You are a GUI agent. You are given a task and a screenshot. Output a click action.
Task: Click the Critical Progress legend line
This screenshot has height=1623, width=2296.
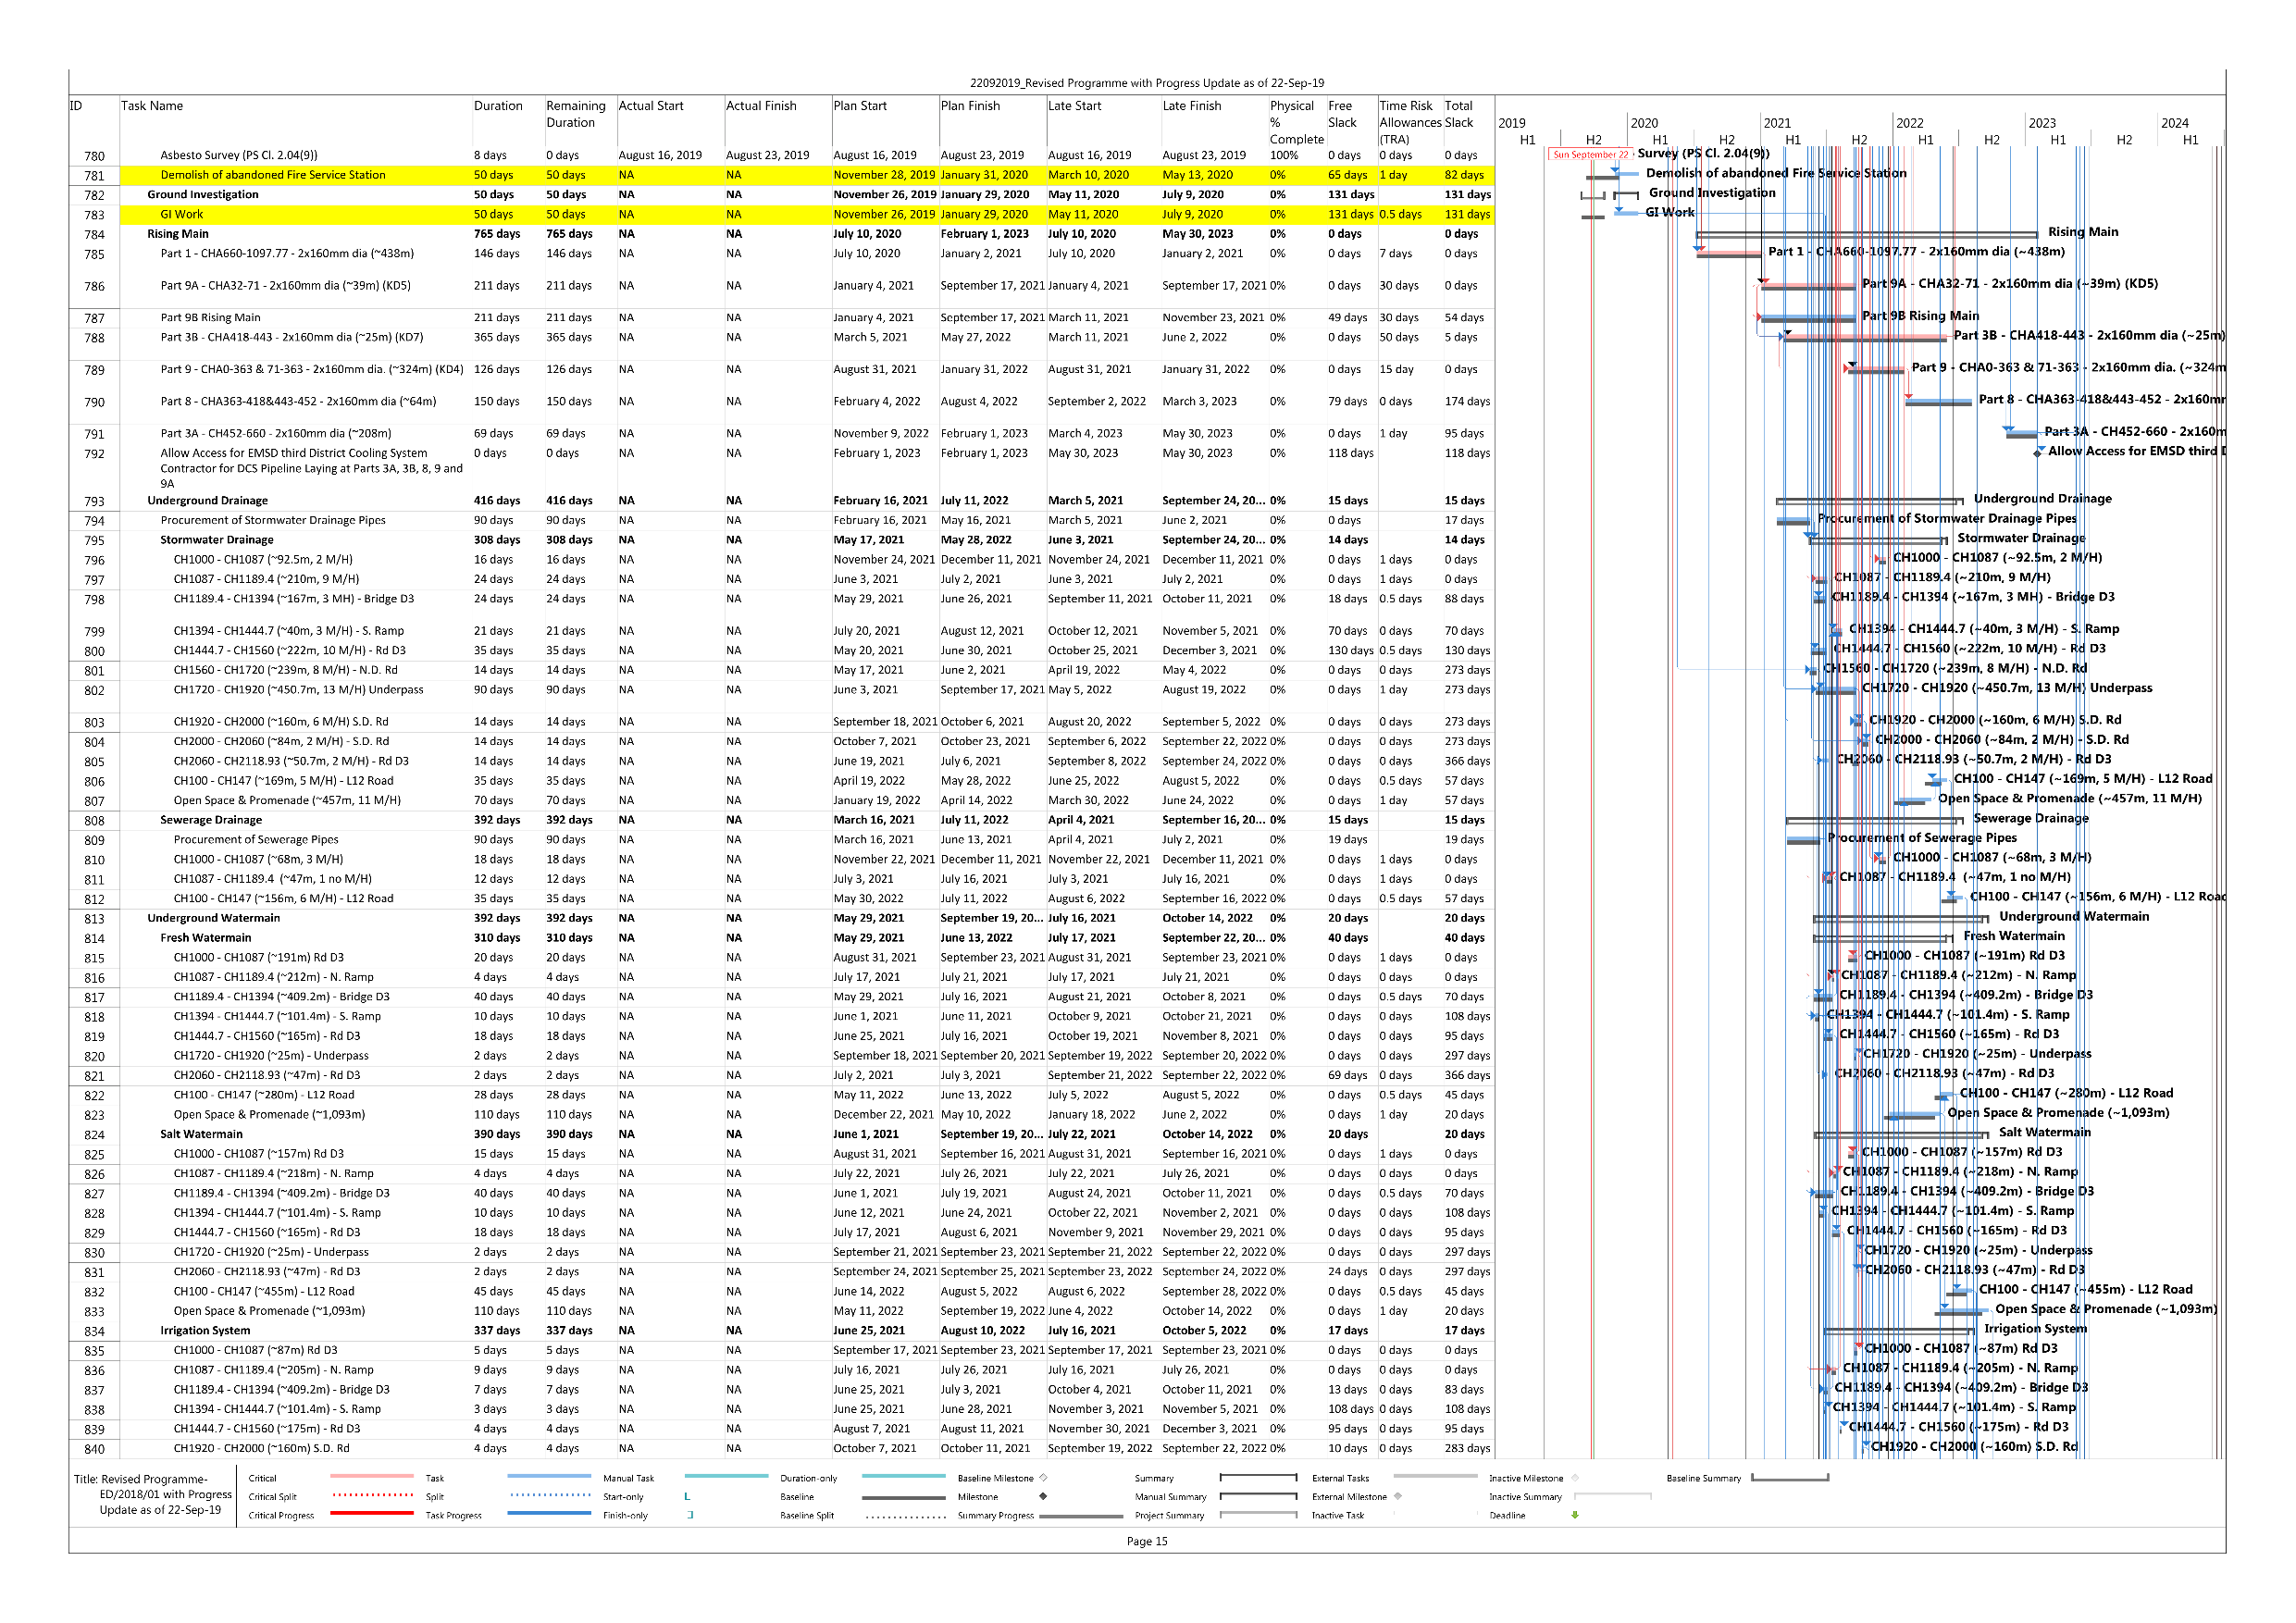click(x=371, y=1514)
